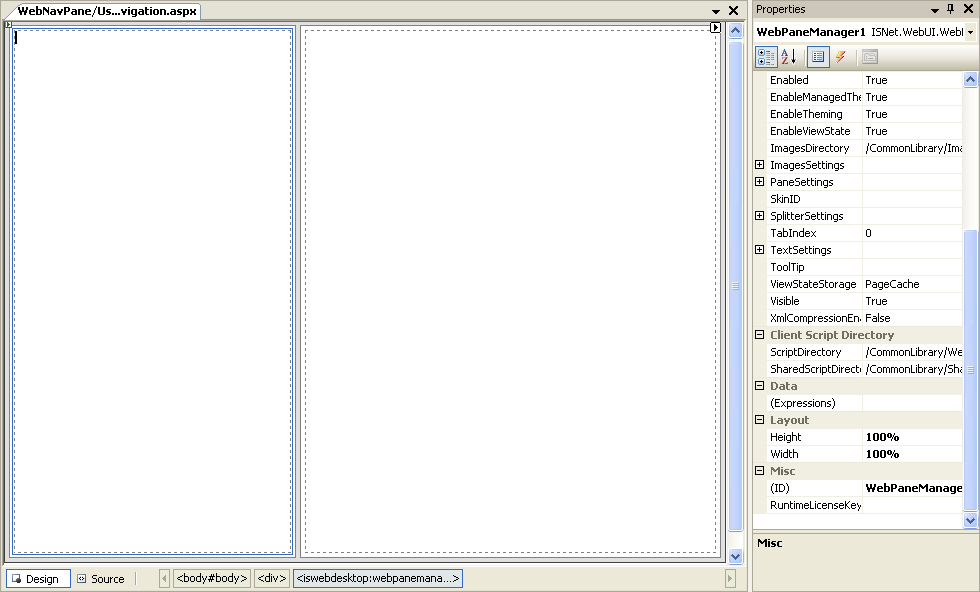Switch to the Source view tab
Viewport: 980px width, 592px height.
point(101,579)
